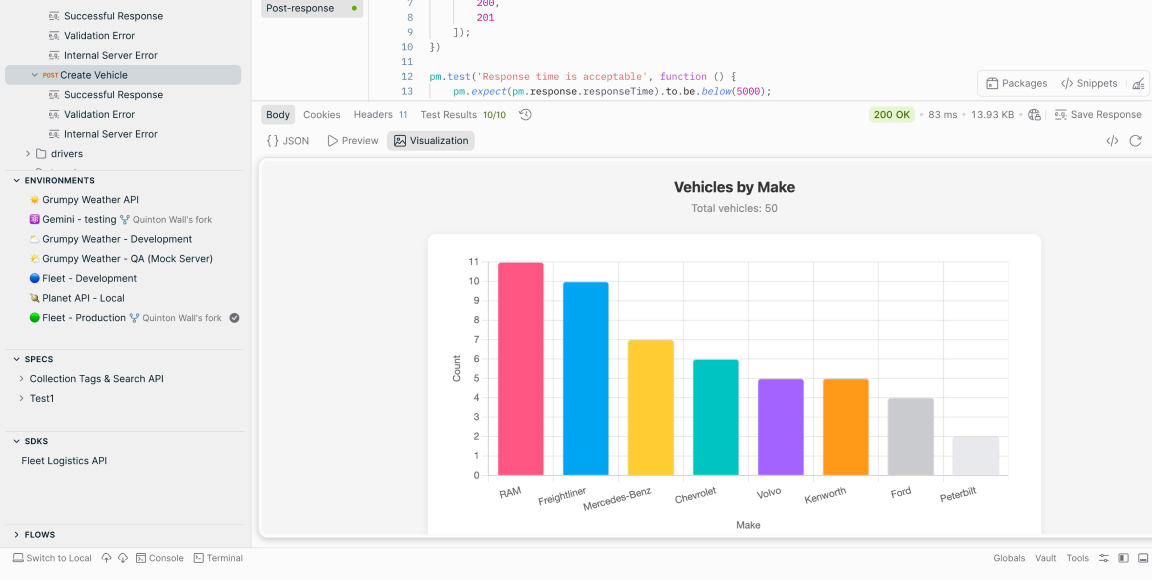Click the yellow Mercedes-Benz bar in the chart
The width and height of the screenshot is (1152, 580).
point(651,408)
